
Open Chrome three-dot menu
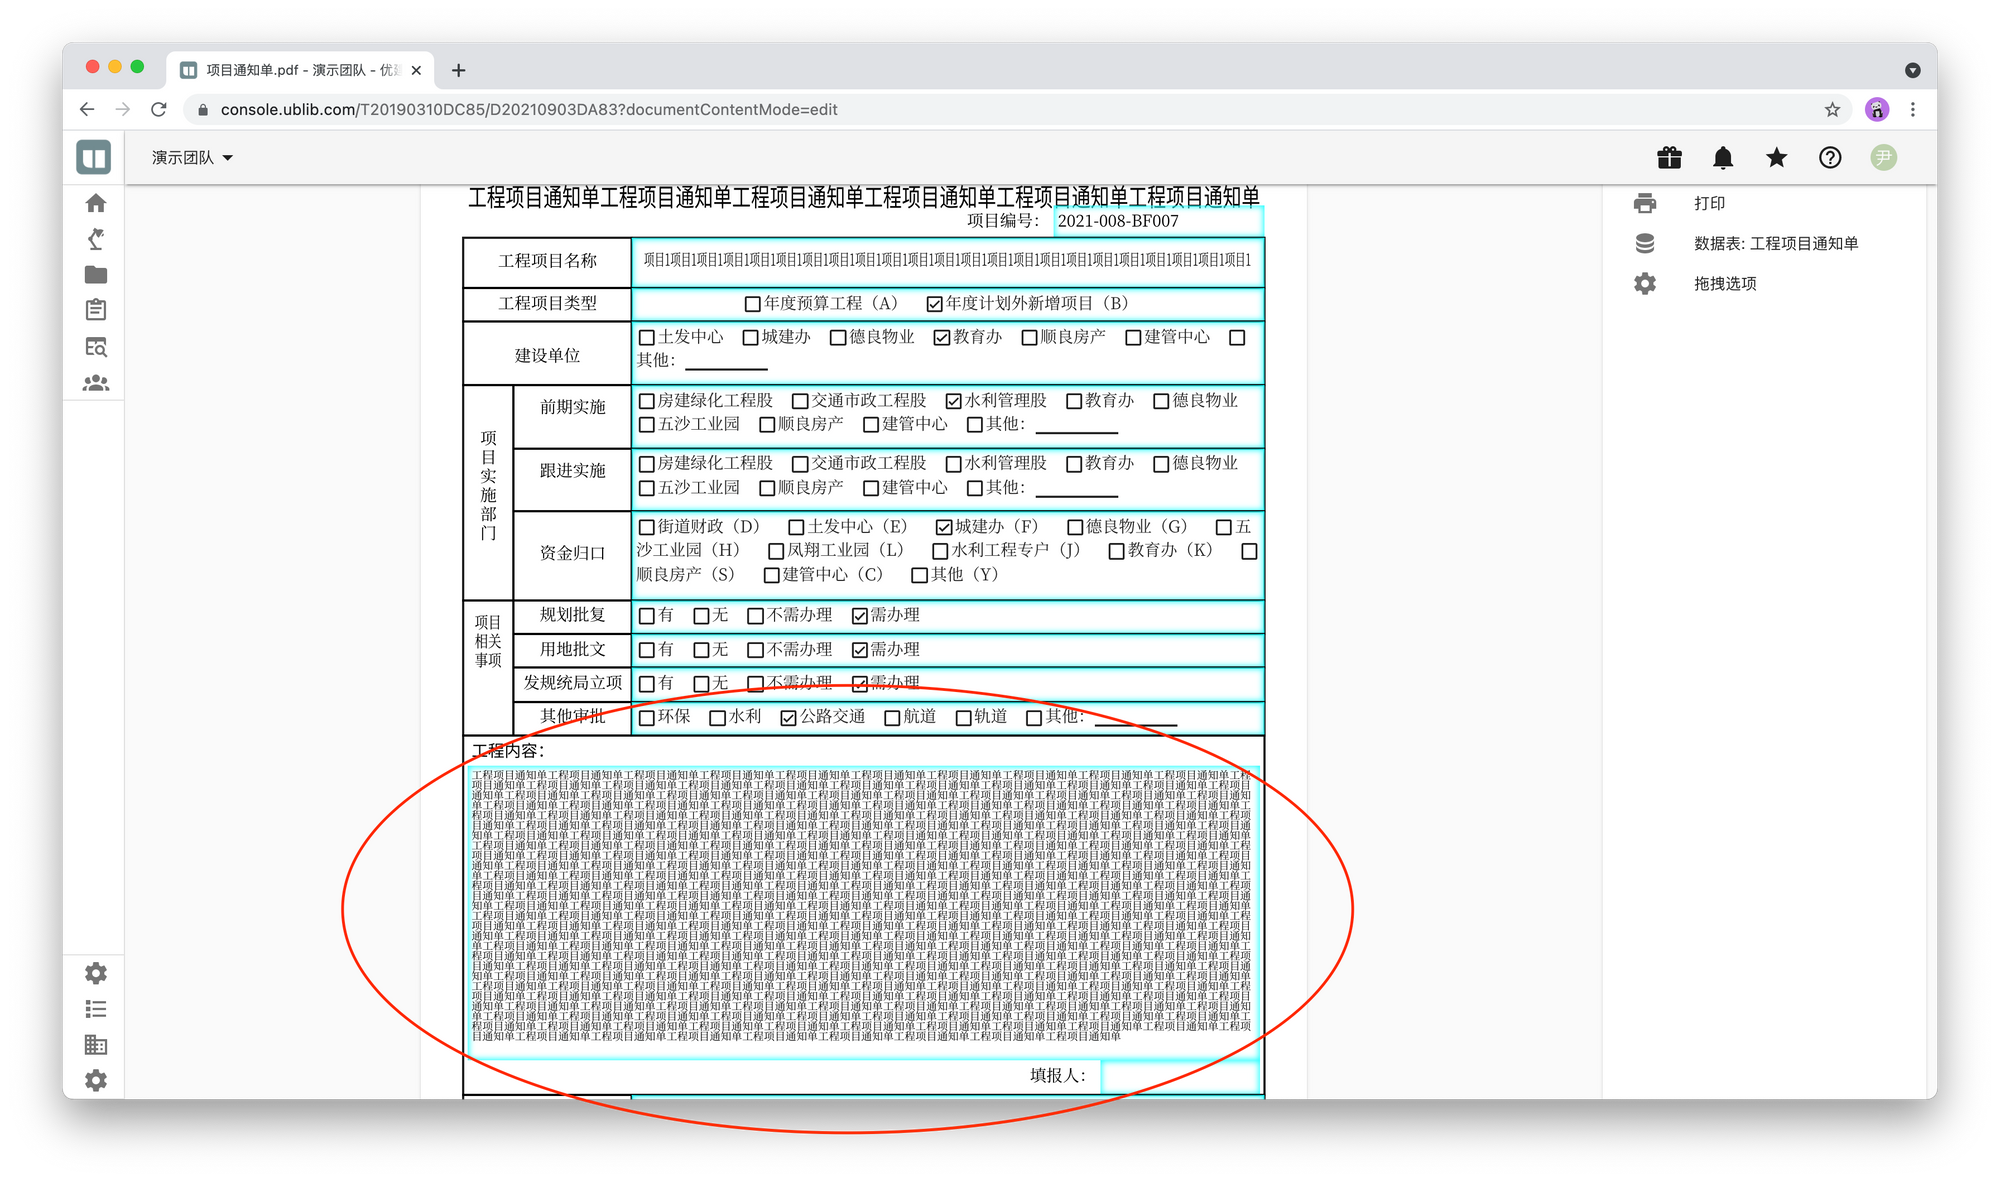pos(1913,110)
